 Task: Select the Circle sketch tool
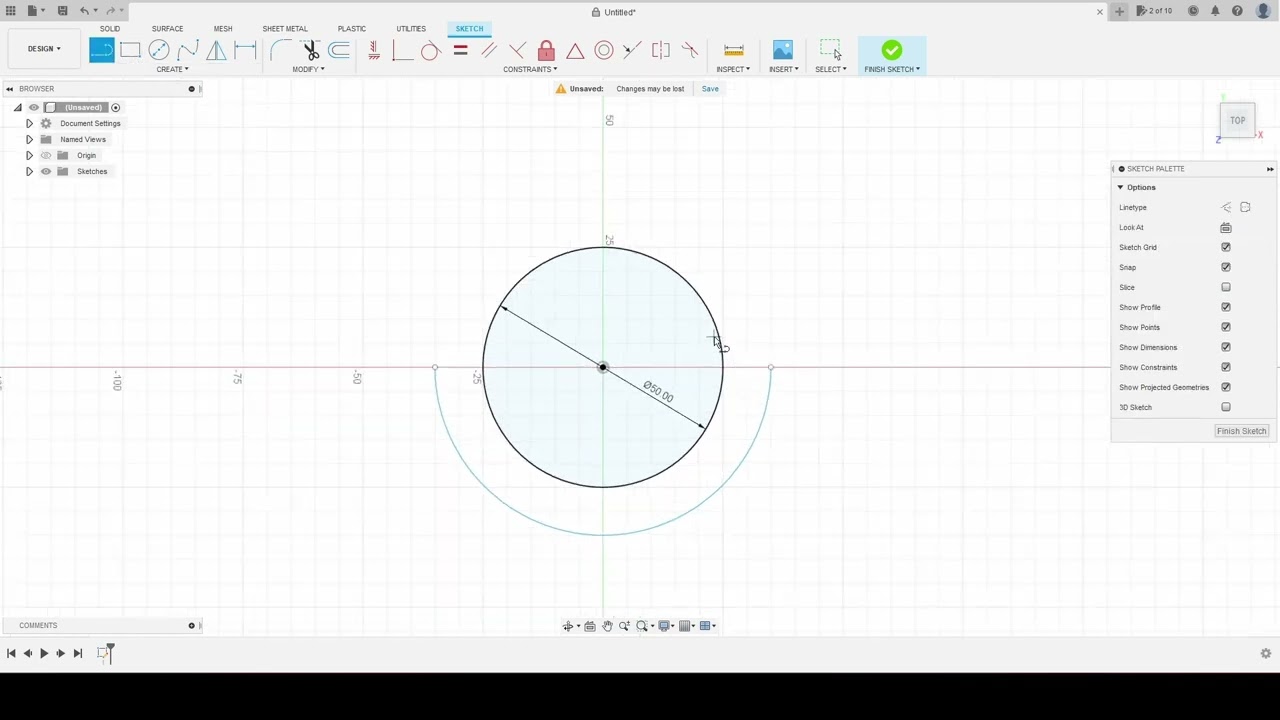tap(159, 50)
